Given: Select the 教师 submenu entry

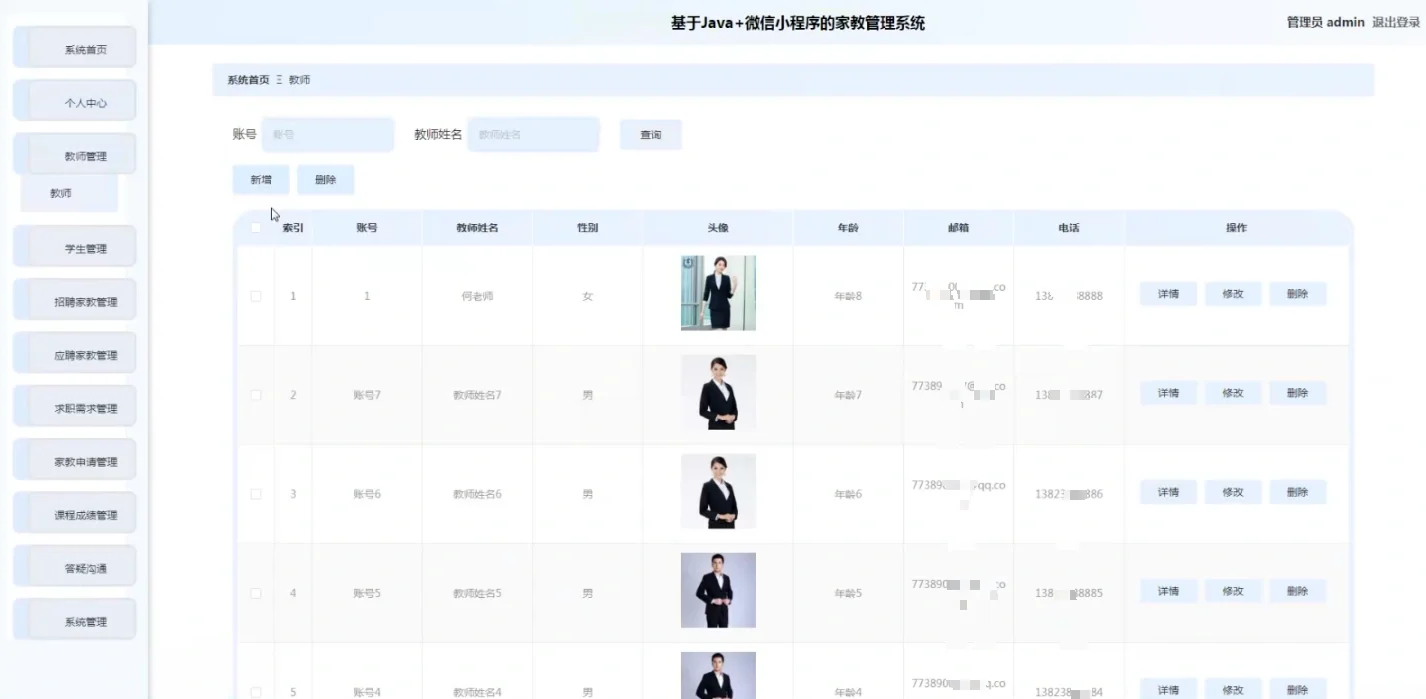Looking at the screenshot, I should [x=67, y=191].
